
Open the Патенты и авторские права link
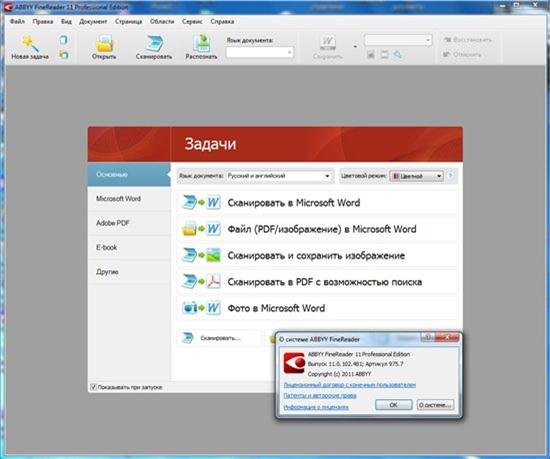click(320, 395)
